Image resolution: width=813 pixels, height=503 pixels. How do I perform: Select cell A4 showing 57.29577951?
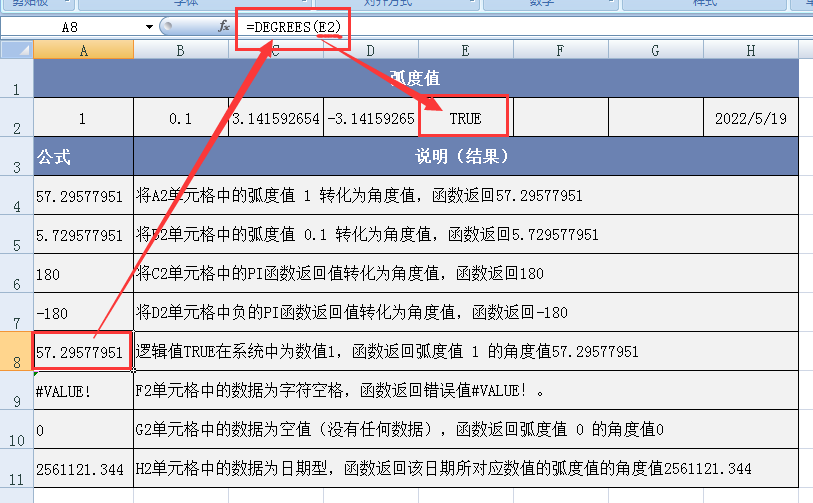83,195
